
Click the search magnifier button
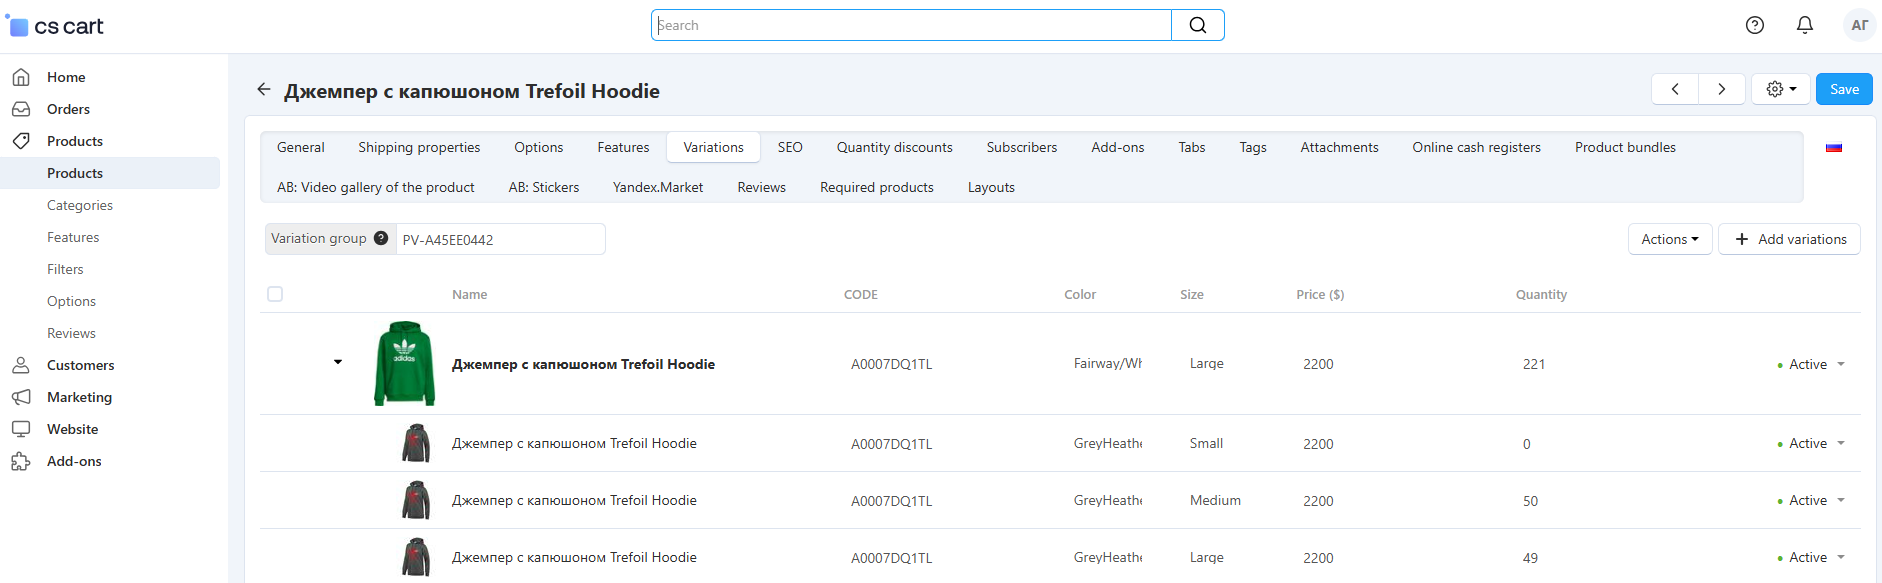[x=1197, y=25]
